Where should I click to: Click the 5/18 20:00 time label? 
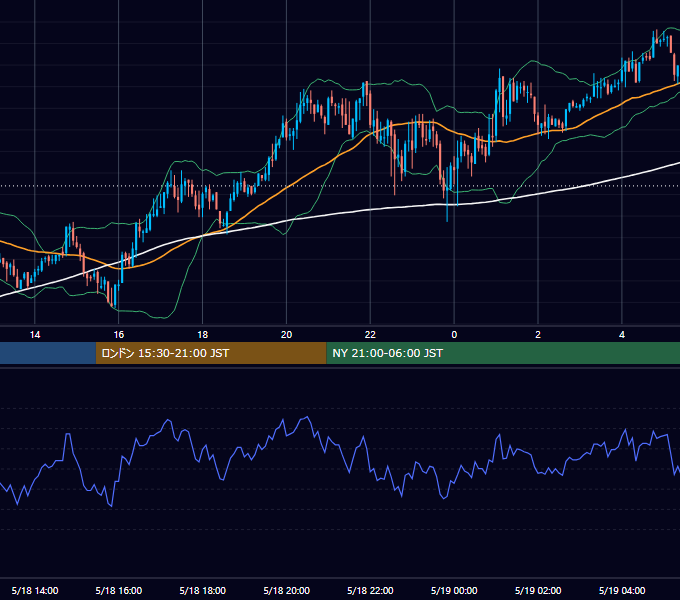pyautogui.click(x=286, y=590)
